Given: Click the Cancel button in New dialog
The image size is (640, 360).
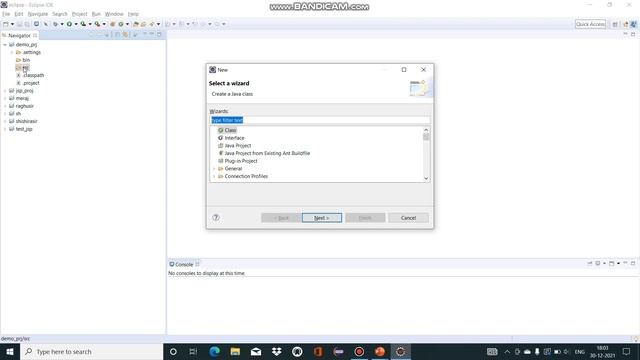Looking at the screenshot, I should [x=408, y=218].
